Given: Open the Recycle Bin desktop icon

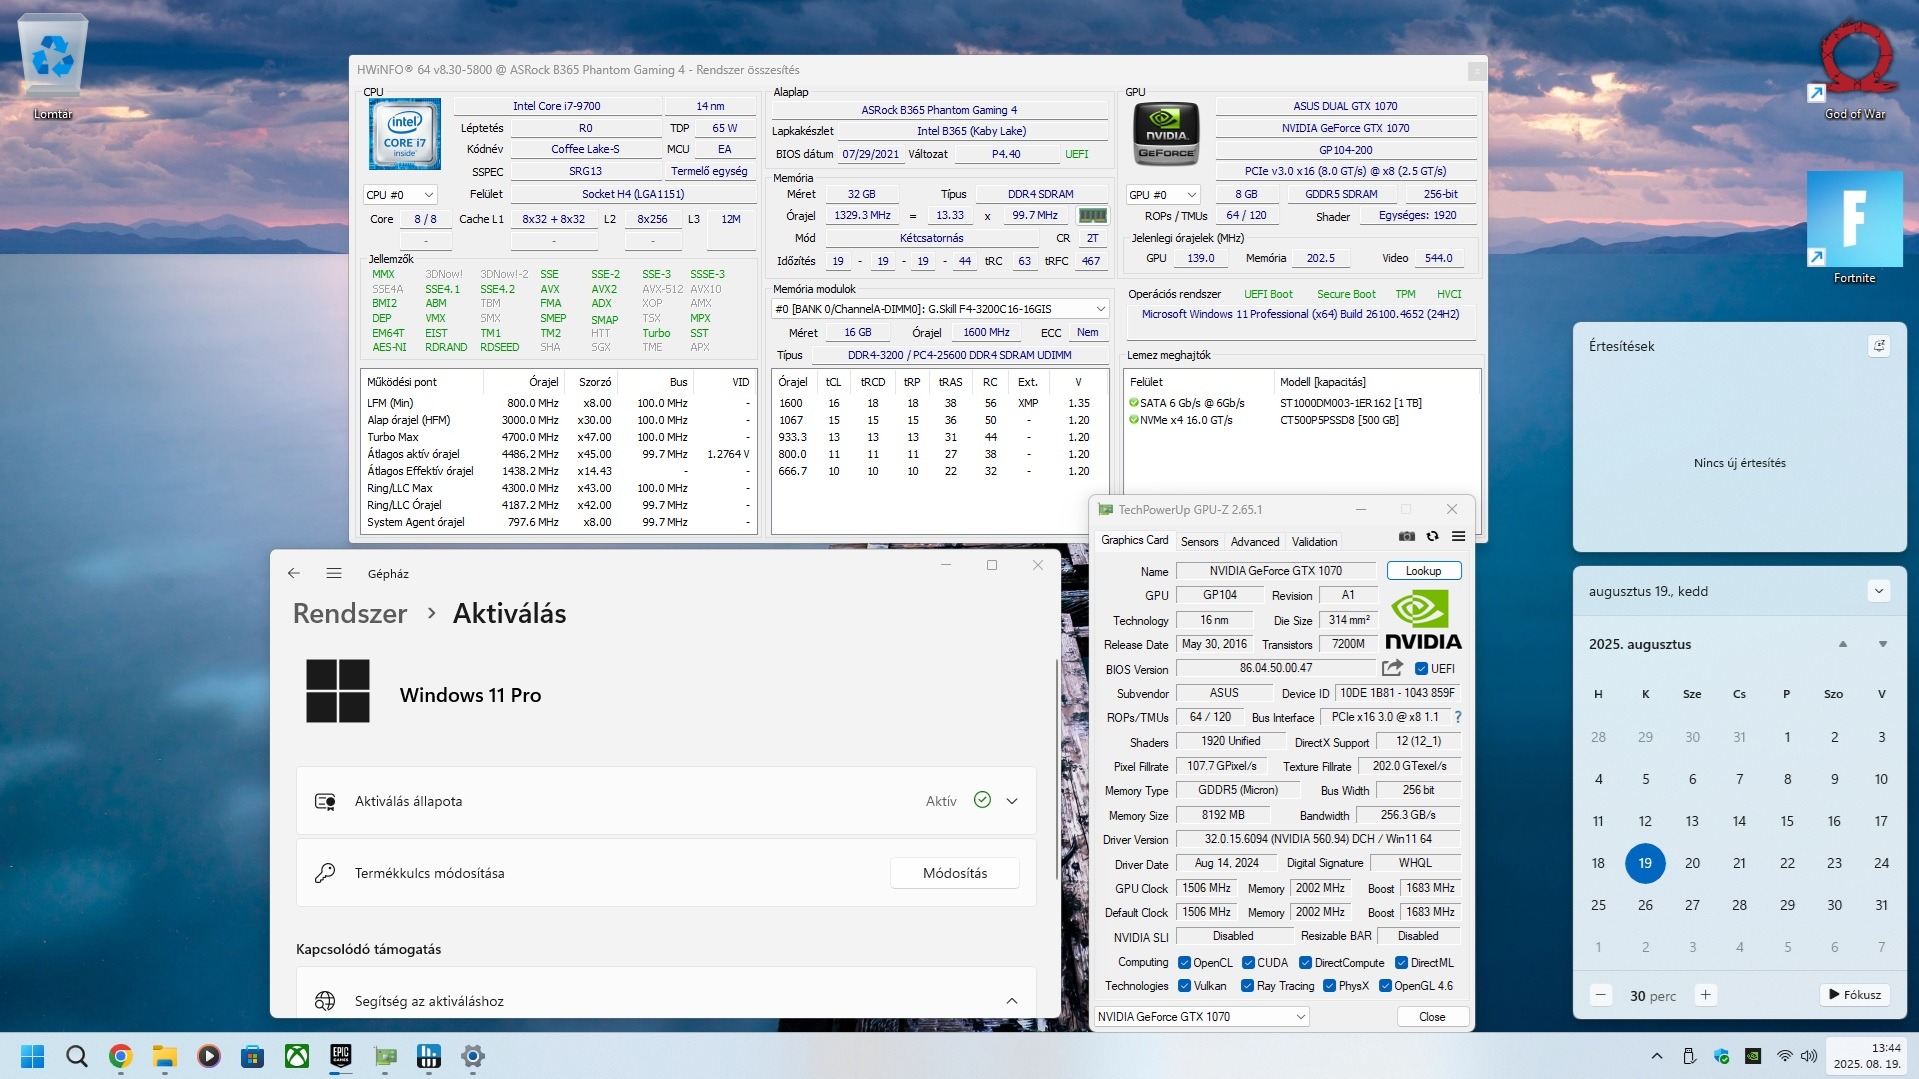Looking at the screenshot, I should point(53,68).
